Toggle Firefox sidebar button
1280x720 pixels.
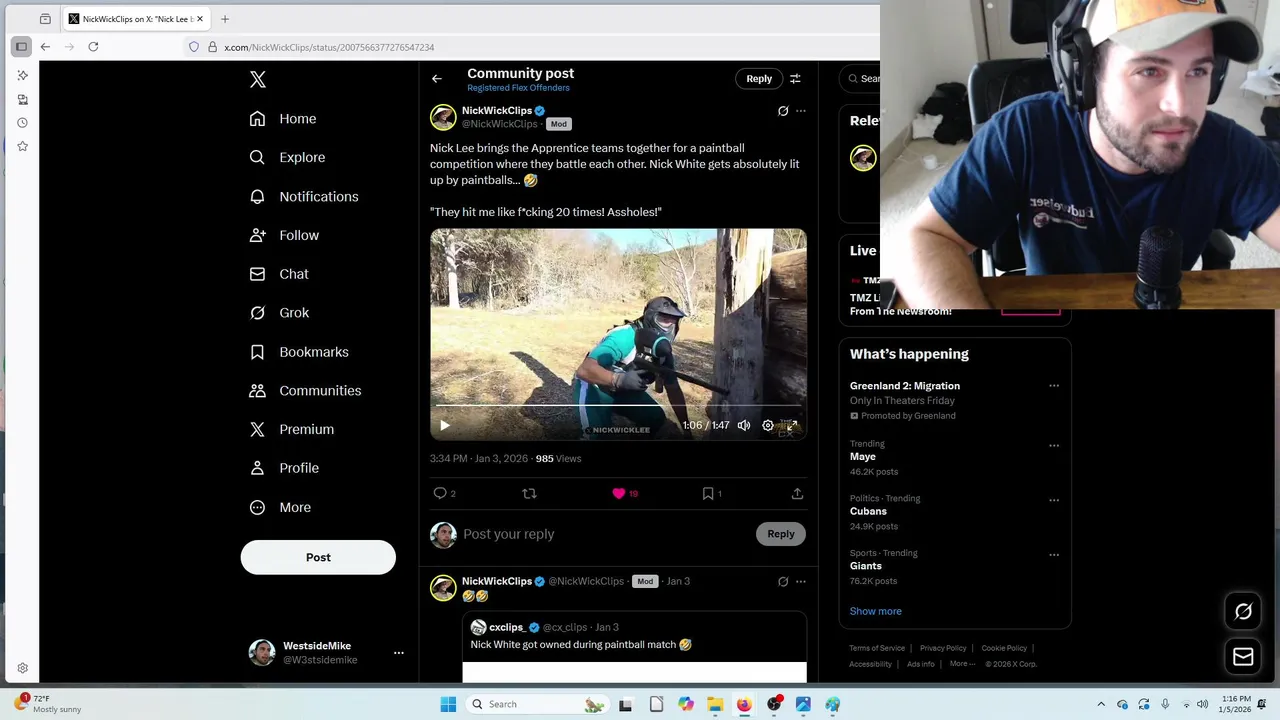point(21,47)
